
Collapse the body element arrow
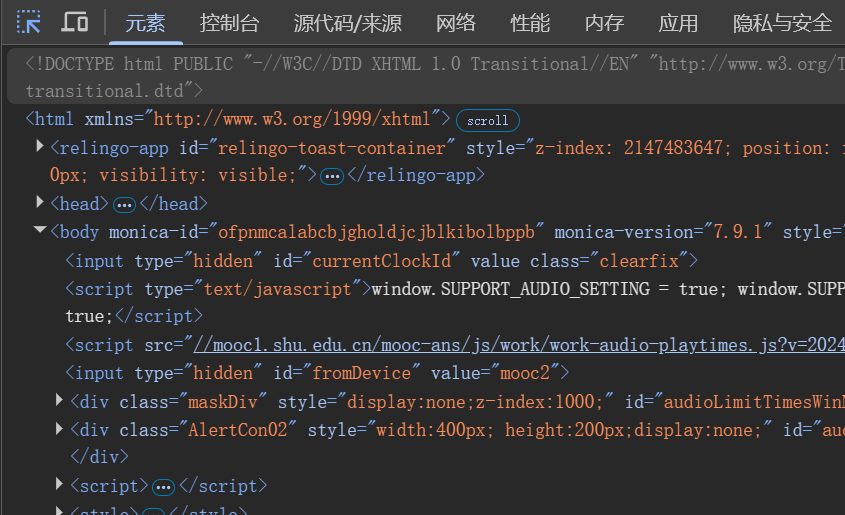coord(39,230)
